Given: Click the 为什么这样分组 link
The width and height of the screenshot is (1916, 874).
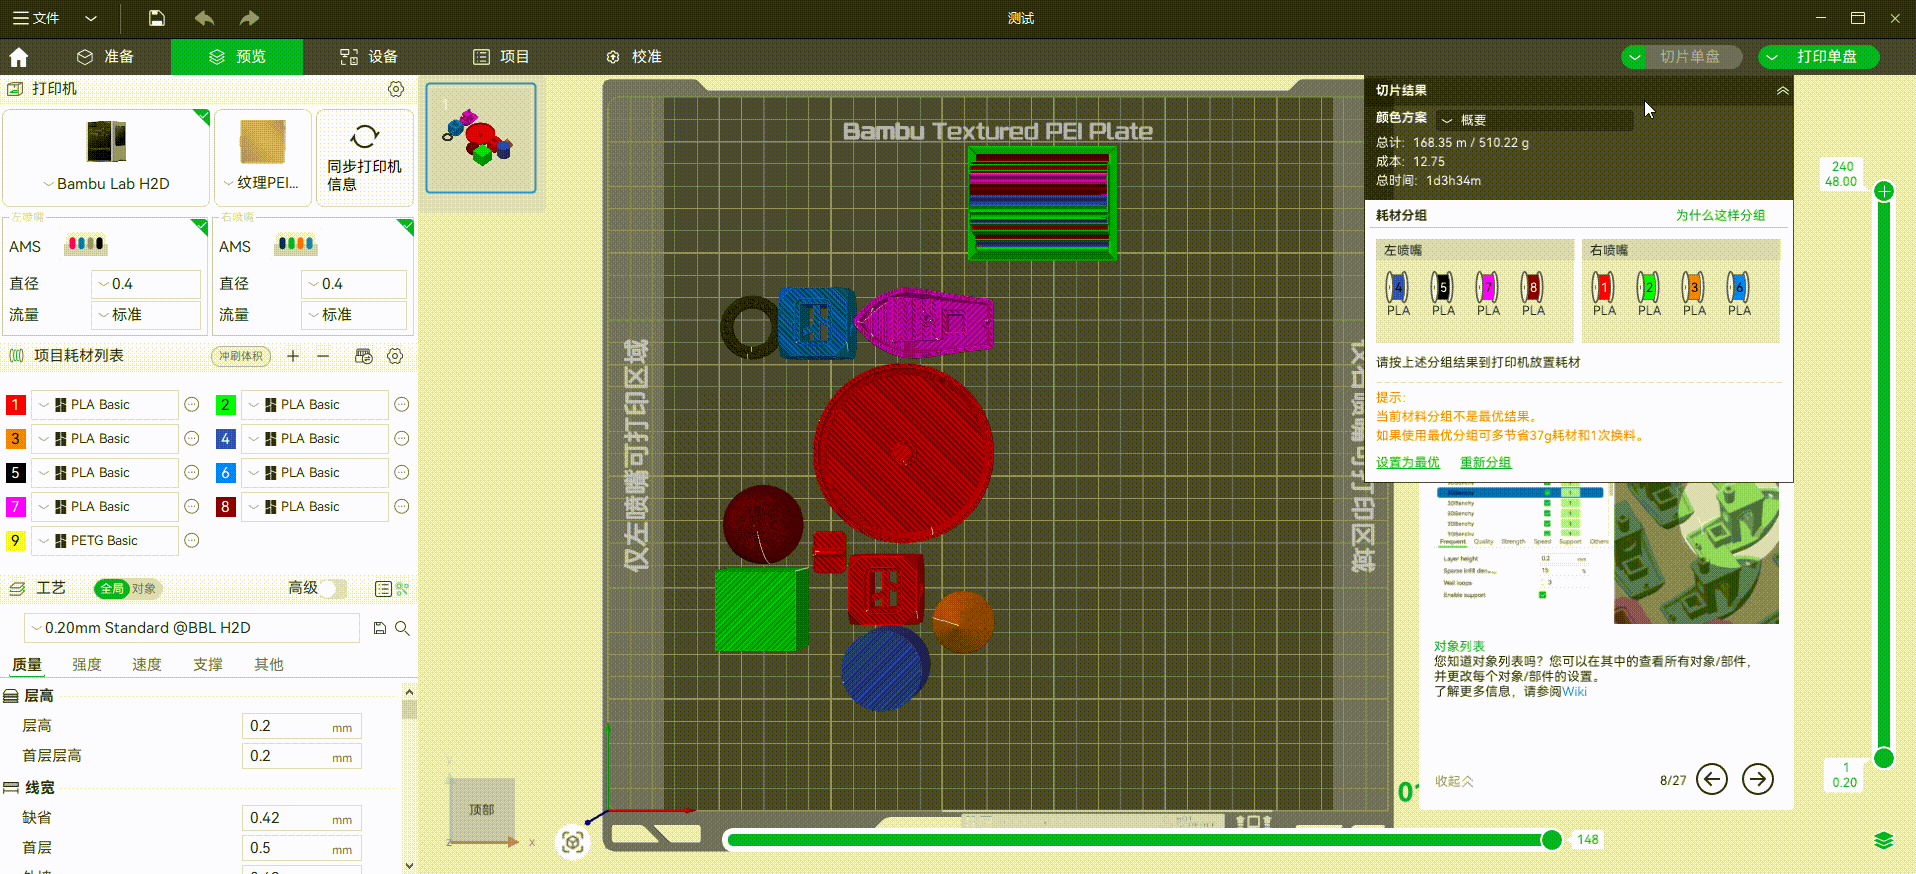Looking at the screenshot, I should click(1720, 215).
